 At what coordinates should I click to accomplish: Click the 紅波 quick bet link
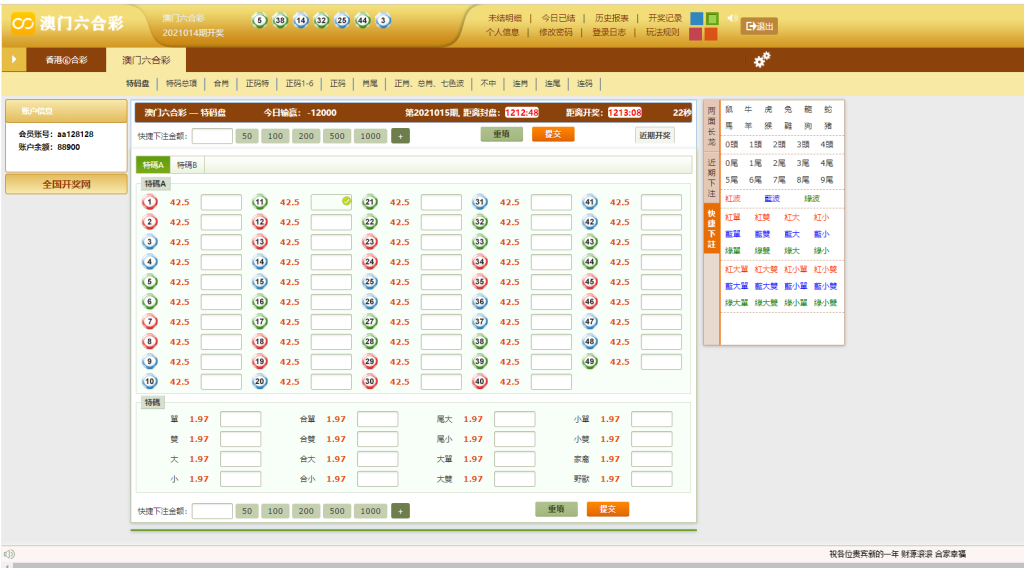click(733, 198)
